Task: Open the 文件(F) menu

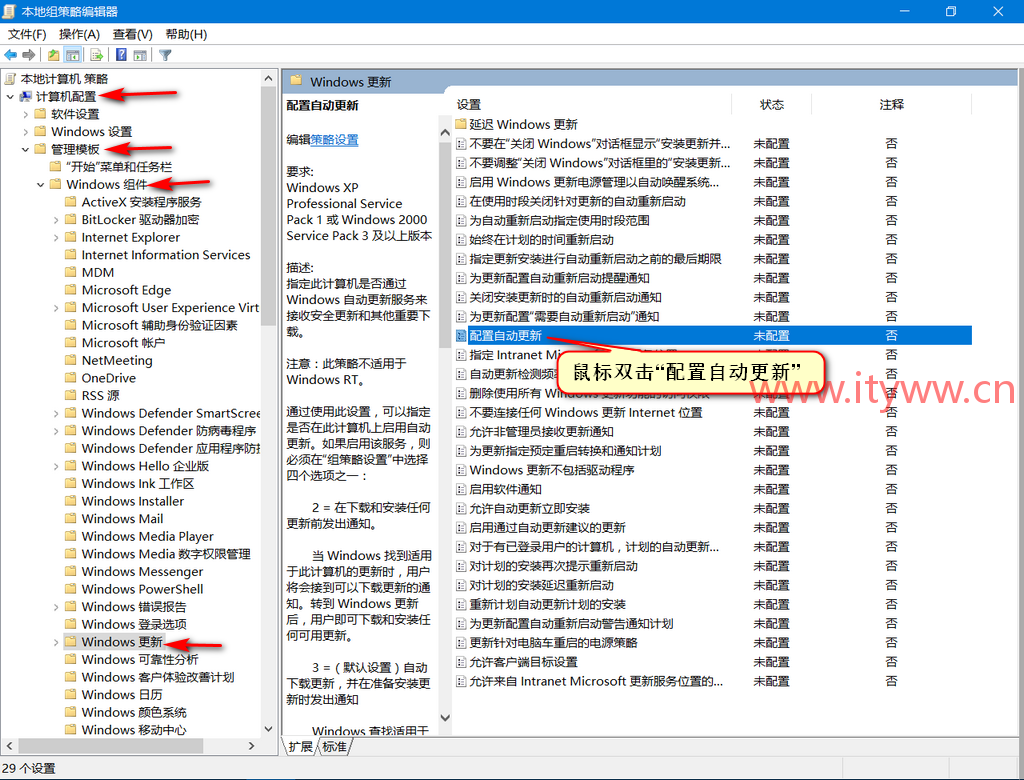Action: 27,34
